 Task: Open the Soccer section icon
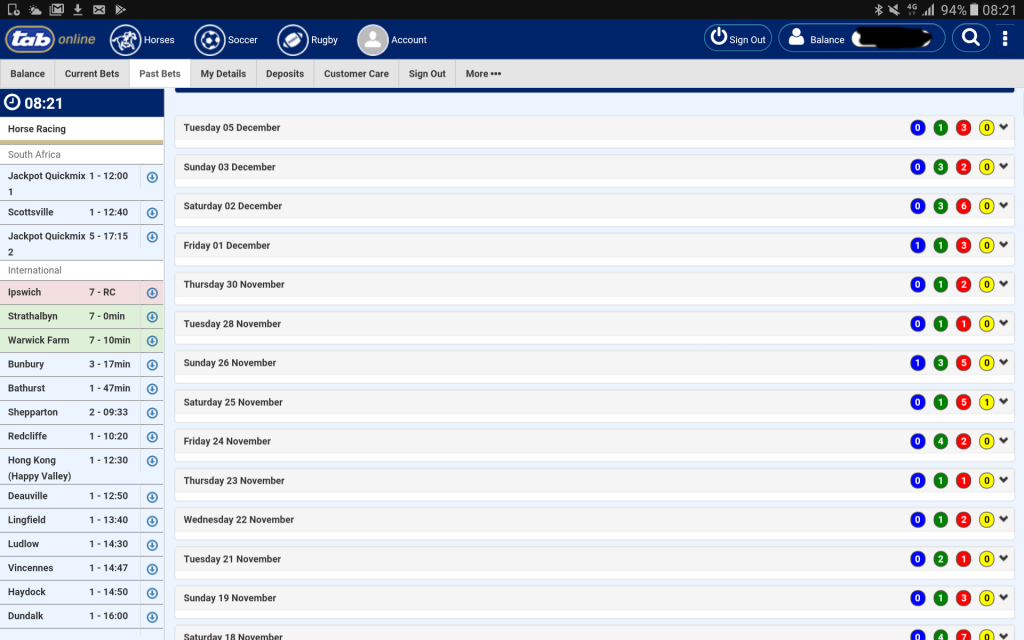(x=210, y=40)
